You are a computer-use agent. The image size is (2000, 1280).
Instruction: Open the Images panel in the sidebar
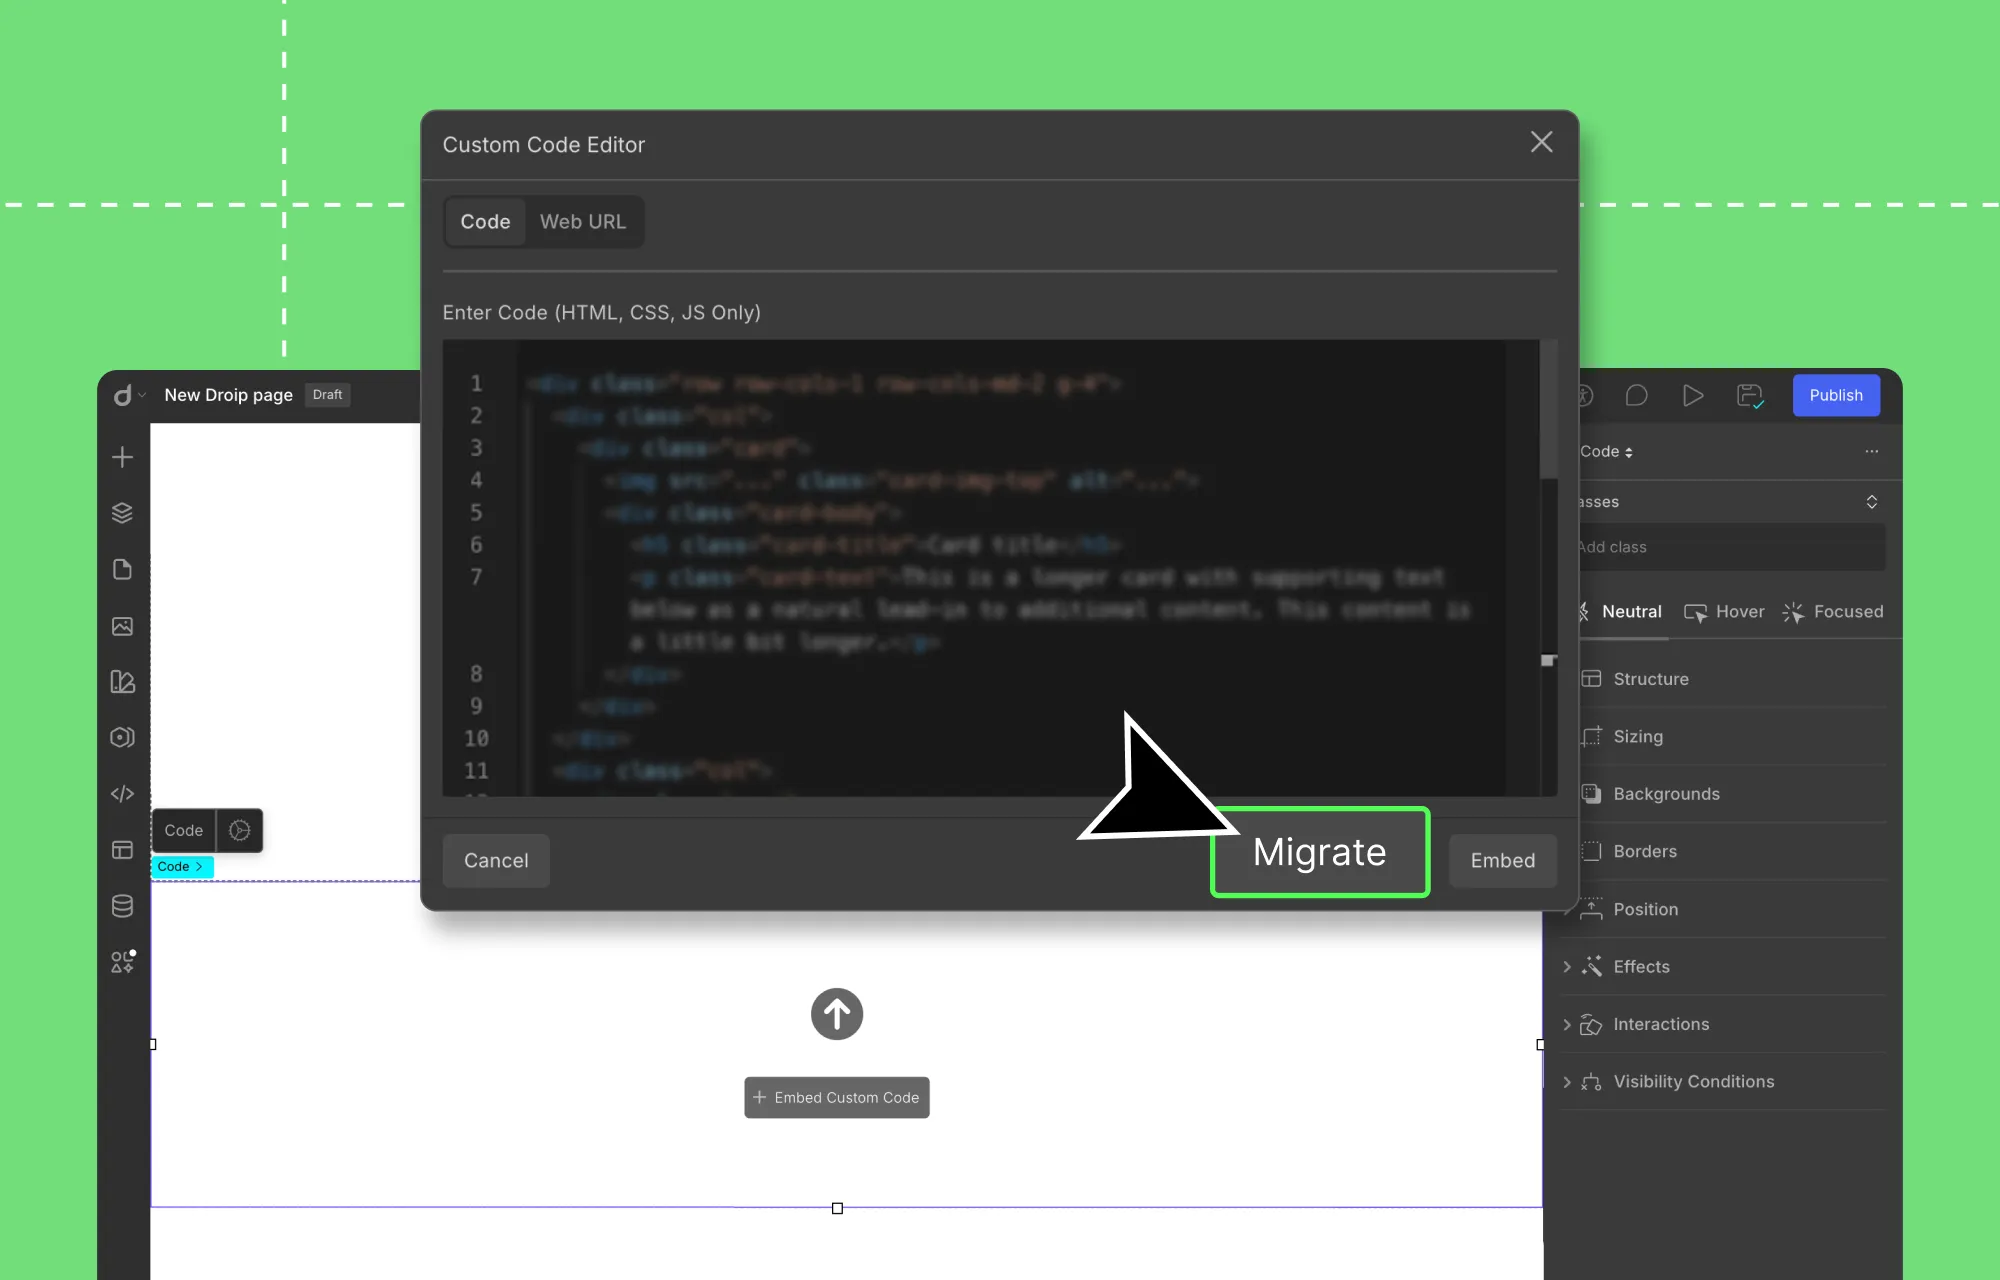(122, 626)
